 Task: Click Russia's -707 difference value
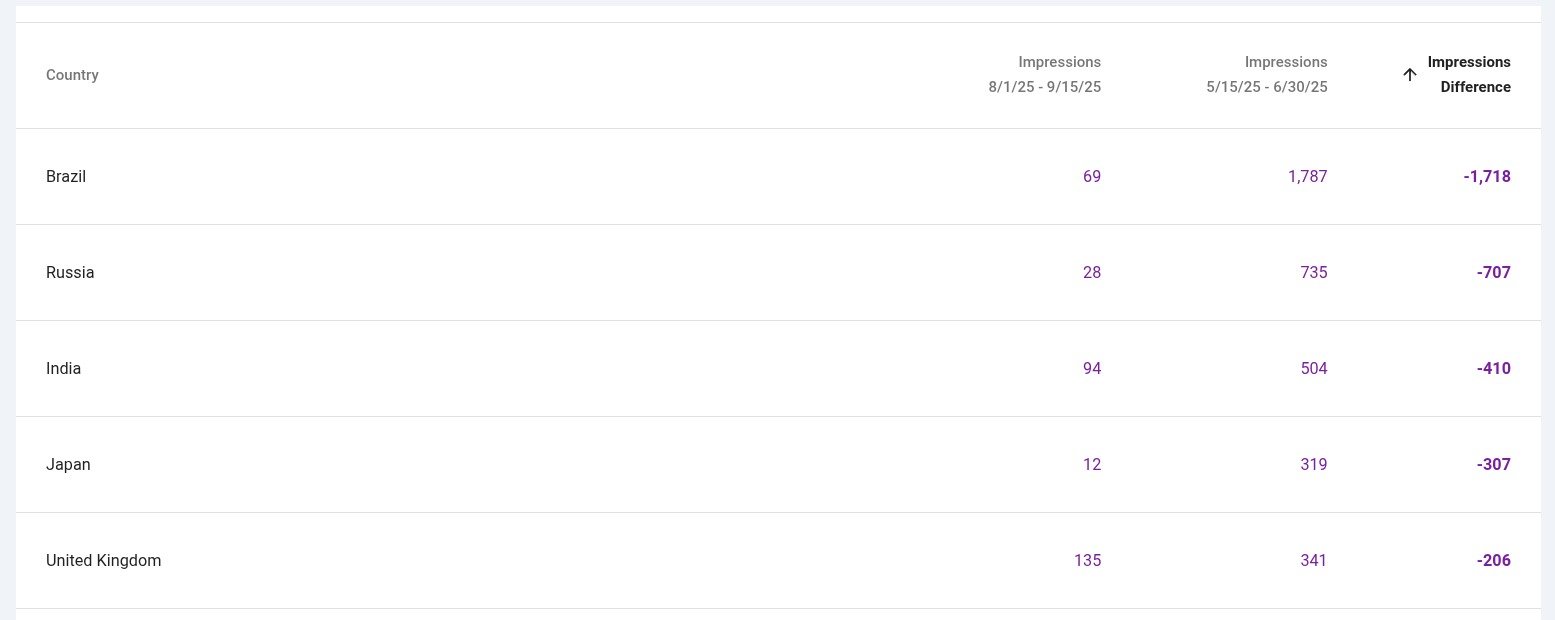[1493, 273]
